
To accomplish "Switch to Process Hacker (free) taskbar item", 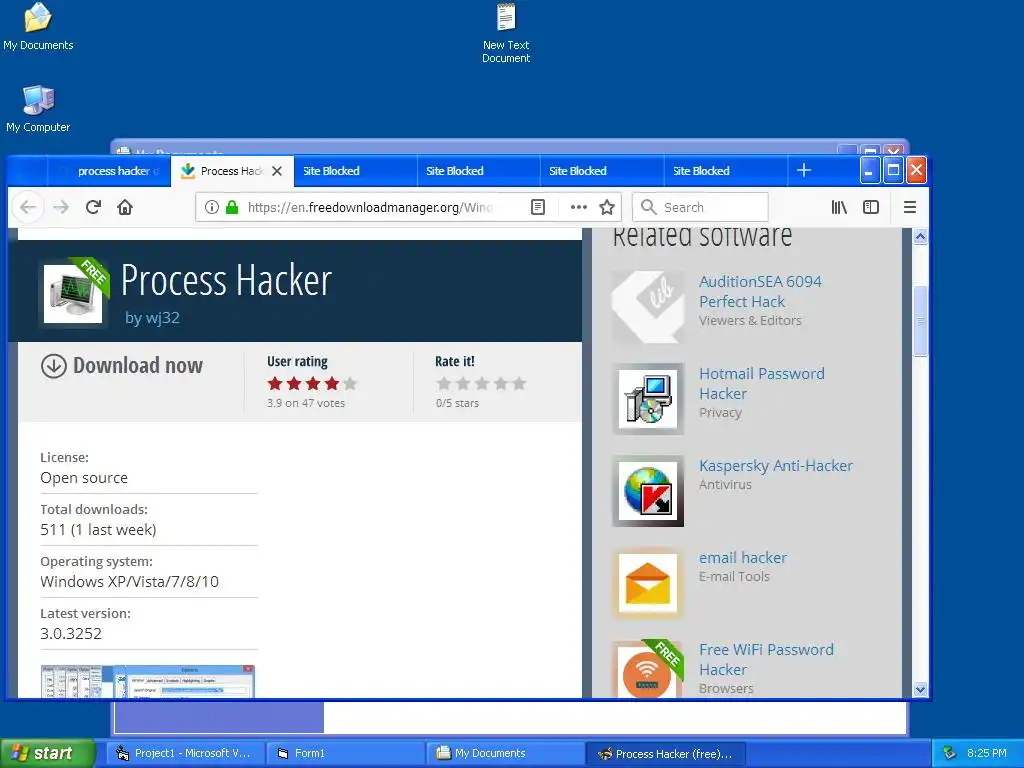I will (x=665, y=753).
